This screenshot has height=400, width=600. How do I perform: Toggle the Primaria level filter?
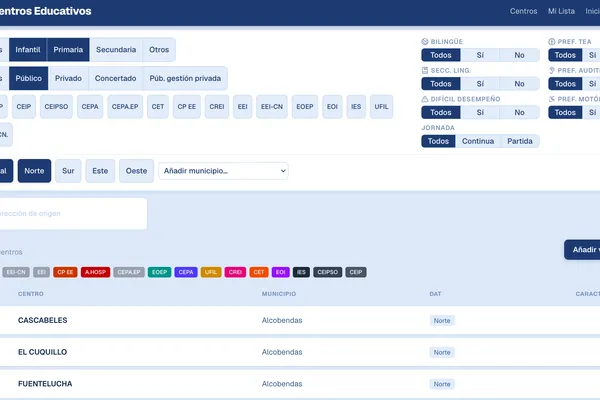[68, 50]
